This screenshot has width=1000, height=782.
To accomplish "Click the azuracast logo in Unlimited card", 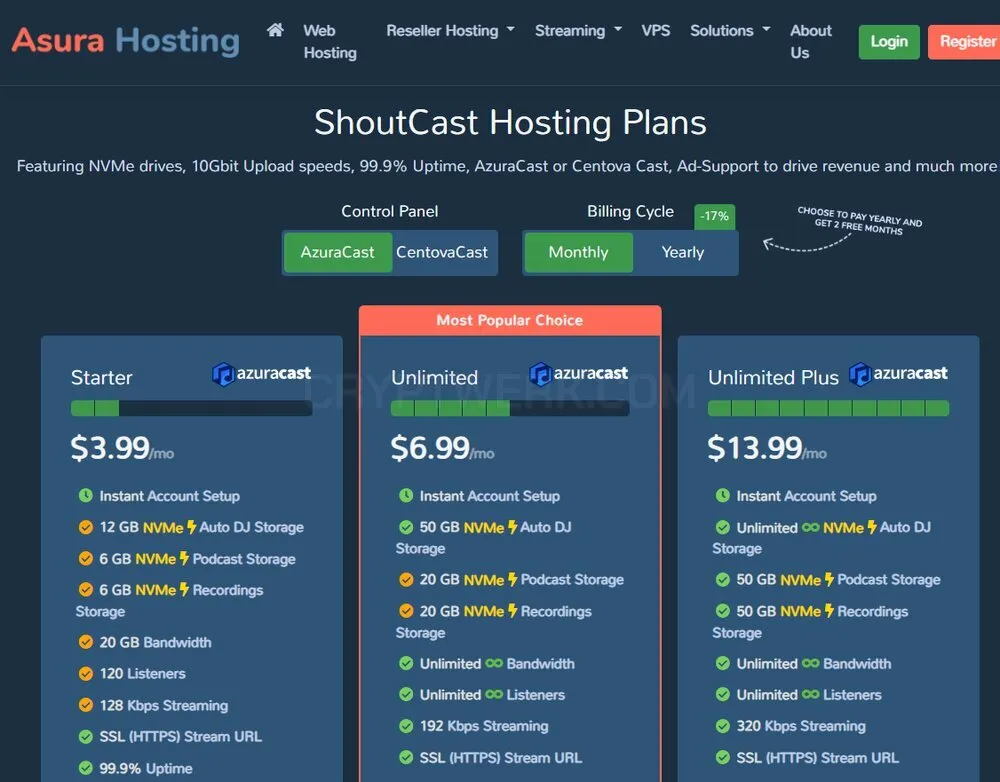I will [578, 374].
